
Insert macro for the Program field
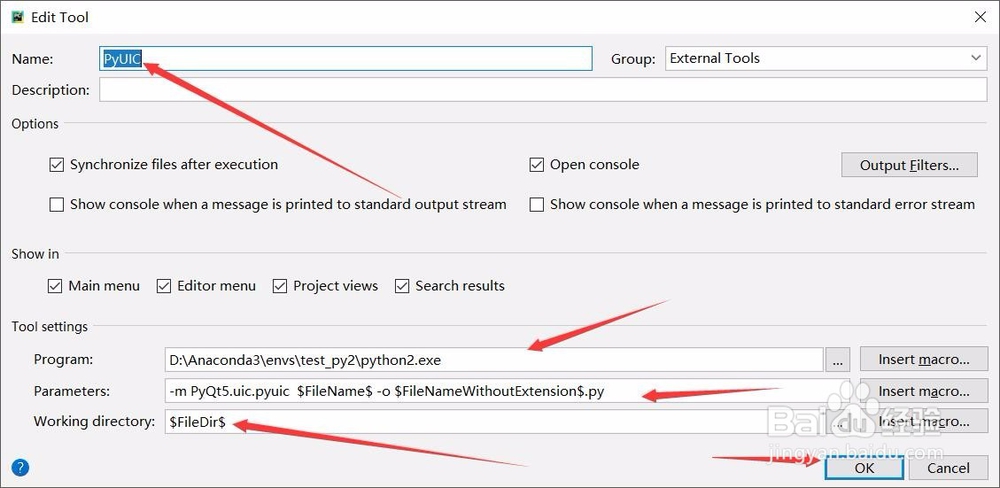[x=924, y=359]
